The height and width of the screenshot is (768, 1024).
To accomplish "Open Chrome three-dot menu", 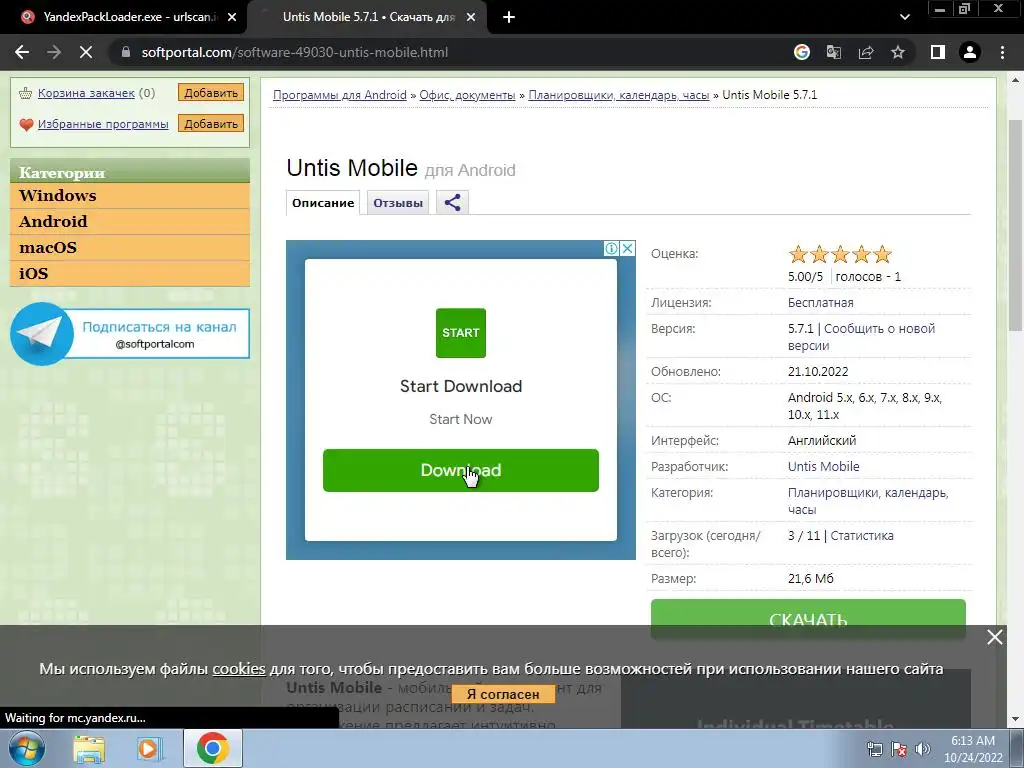I will click(1002, 52).
